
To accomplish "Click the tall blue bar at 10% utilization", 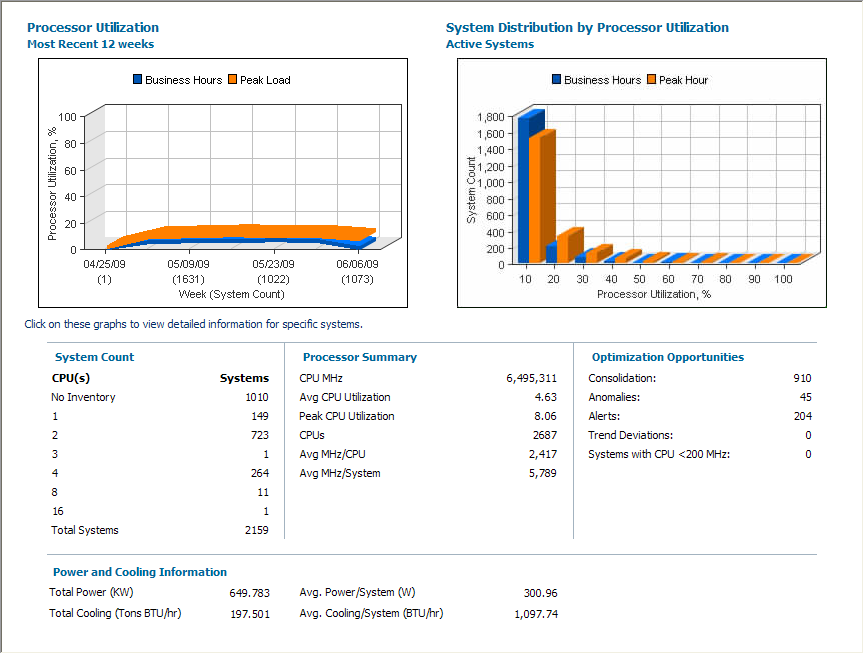I will (523, 190).
